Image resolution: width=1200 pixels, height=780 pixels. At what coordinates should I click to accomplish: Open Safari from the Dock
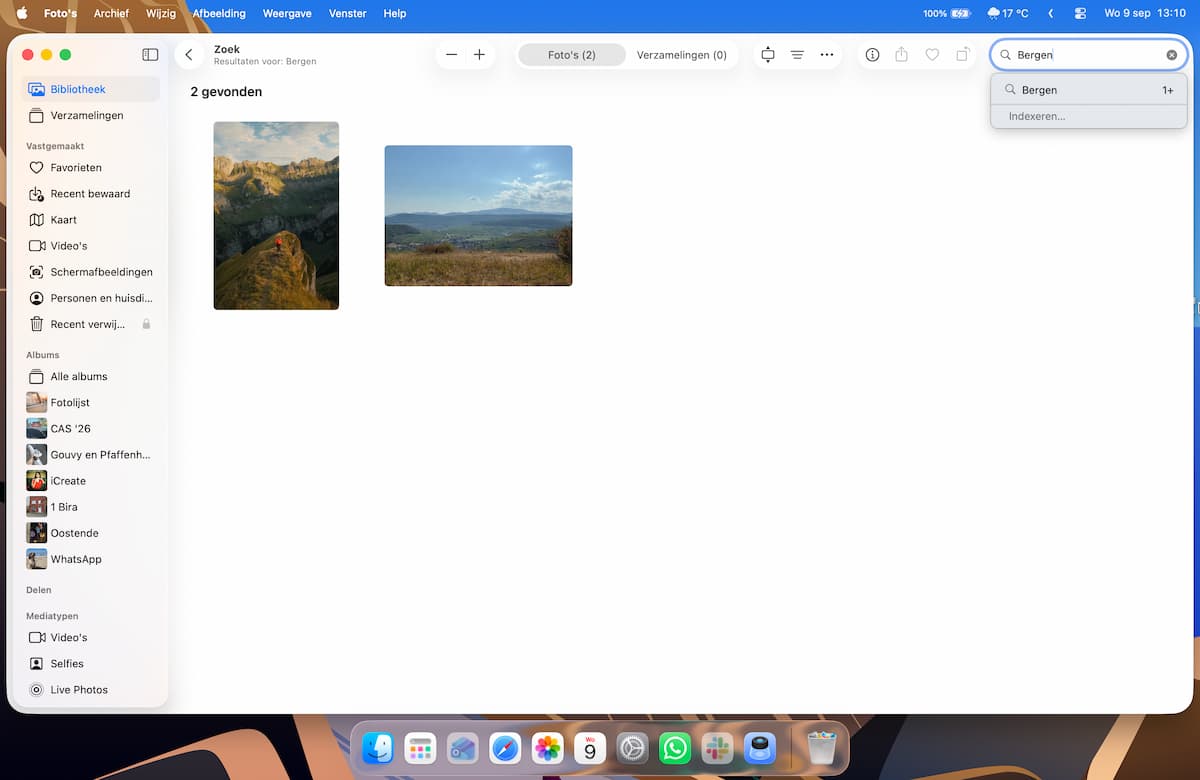coord(505,748)
